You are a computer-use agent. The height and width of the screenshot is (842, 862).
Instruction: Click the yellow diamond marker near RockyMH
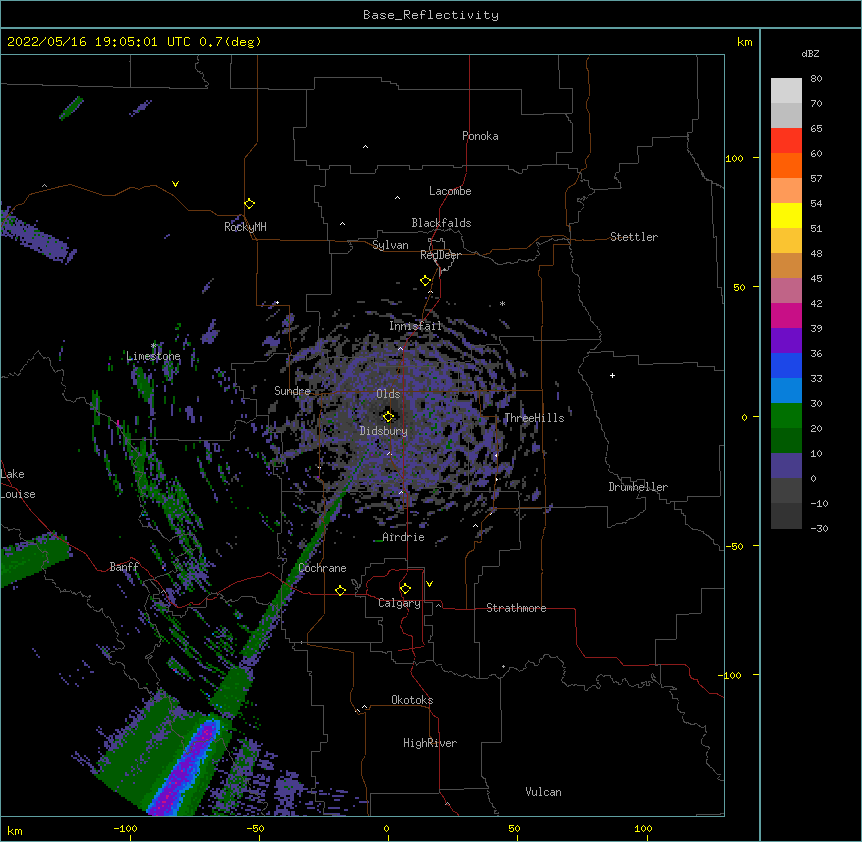tap(249, 204)
